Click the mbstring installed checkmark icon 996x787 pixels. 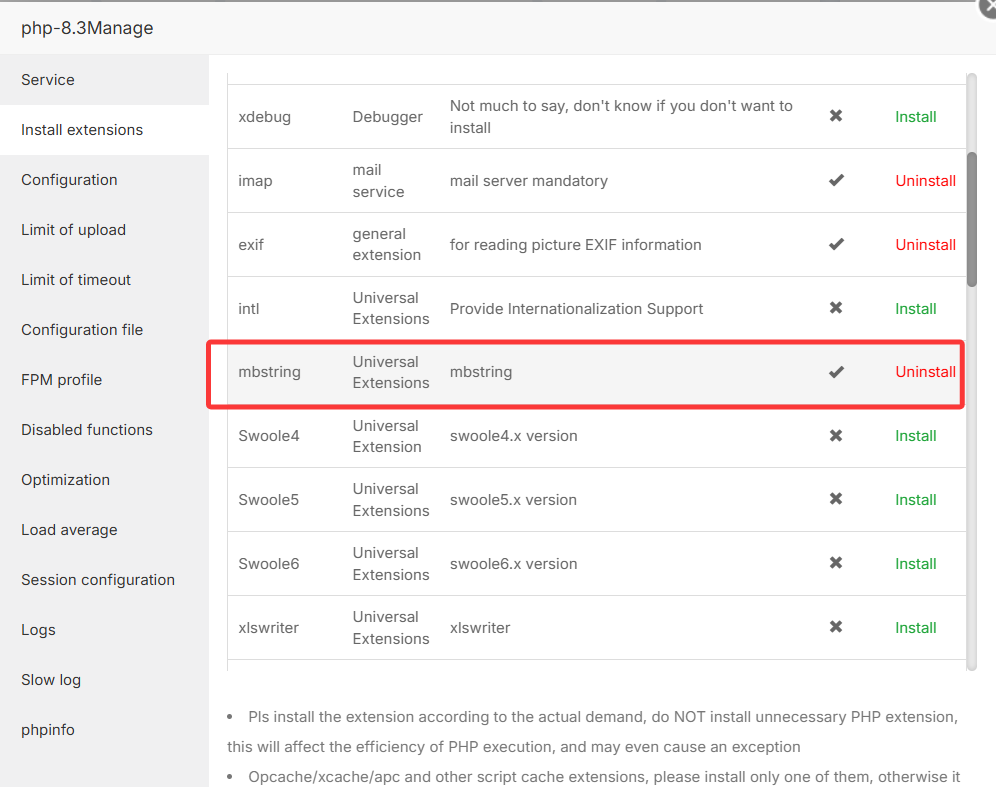(x=836, y=372)
